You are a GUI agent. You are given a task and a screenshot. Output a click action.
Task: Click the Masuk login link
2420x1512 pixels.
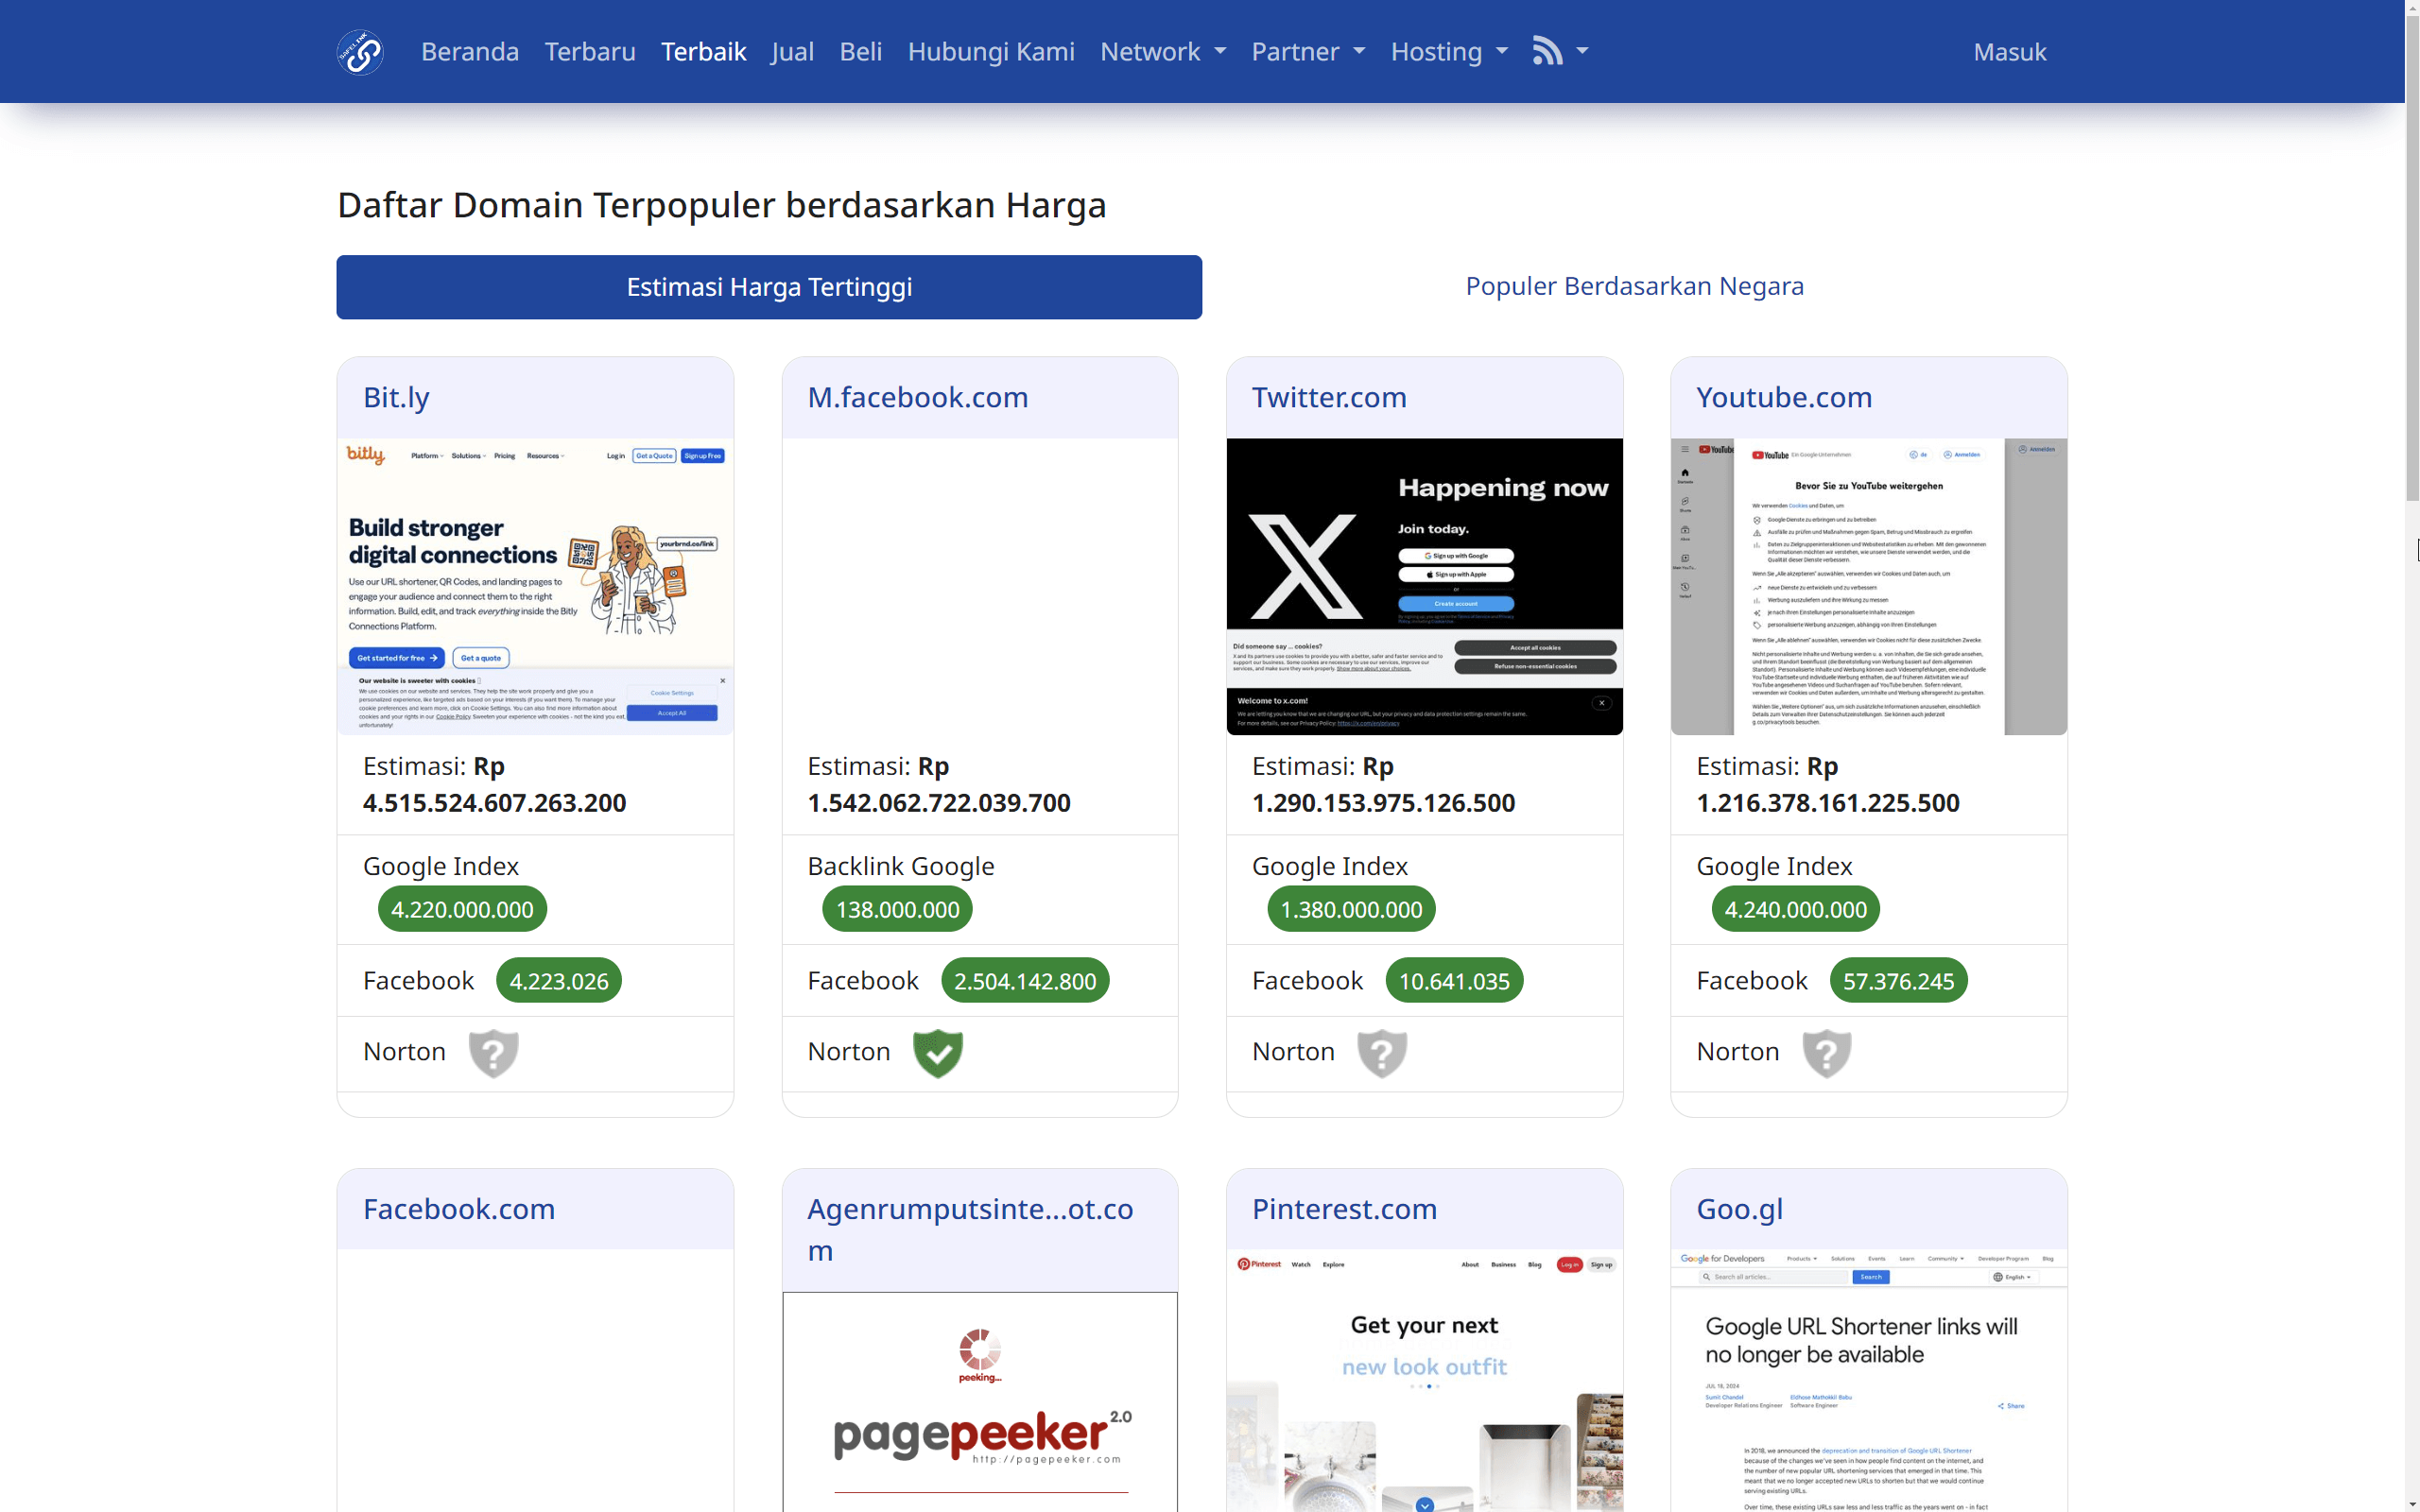[x=2009, y=51]
